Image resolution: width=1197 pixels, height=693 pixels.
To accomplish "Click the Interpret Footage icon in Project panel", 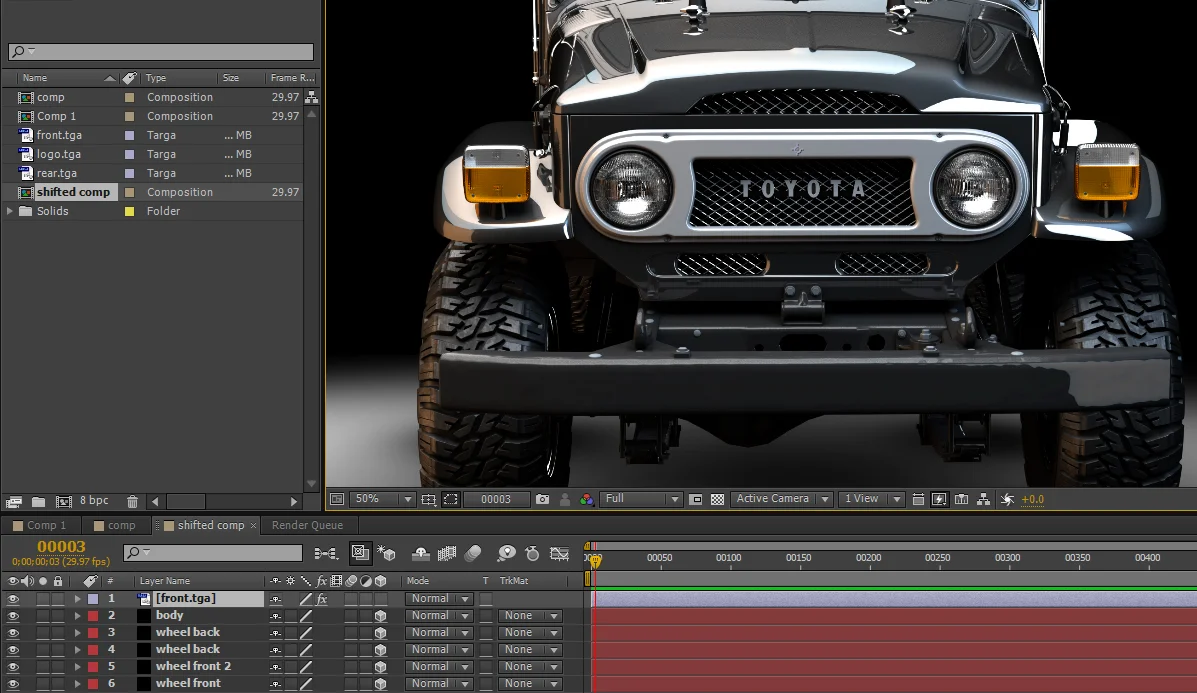I will pos(14,501).
